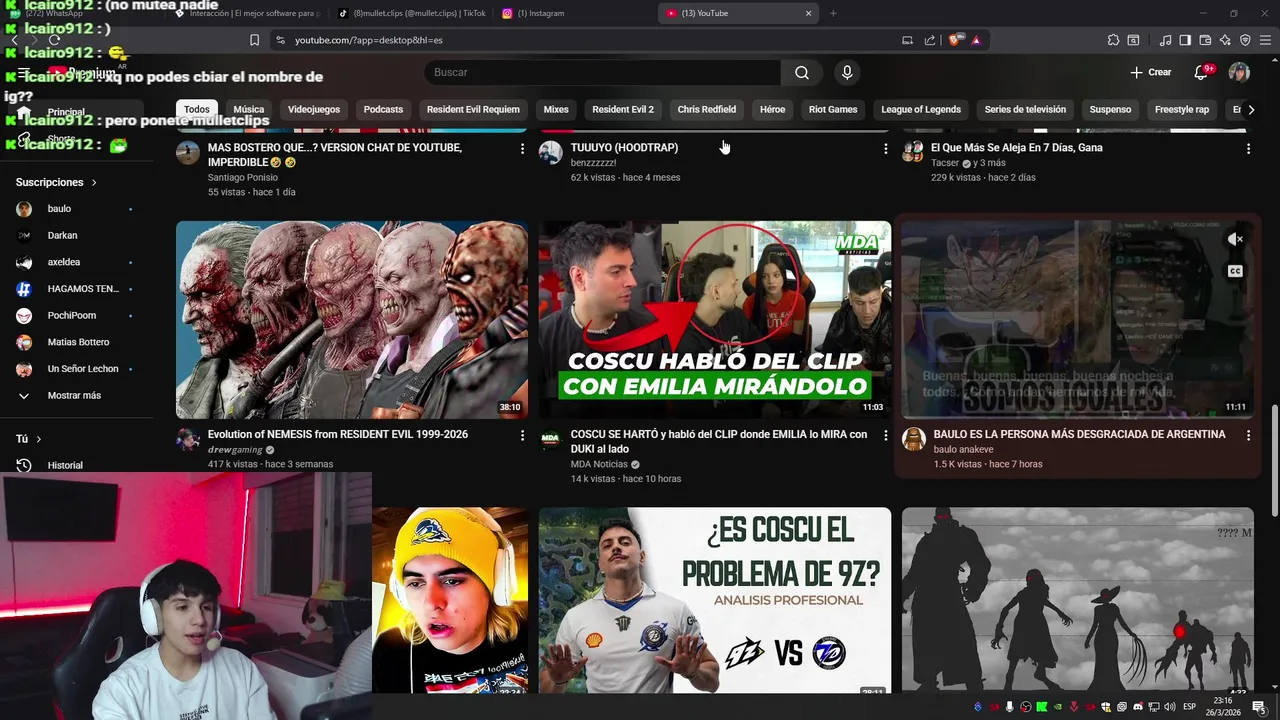Image resolution: width=1280 pixels, height=720 pixels.
Task: Select the Videojuegos filter chip
Action: point(314,110)
